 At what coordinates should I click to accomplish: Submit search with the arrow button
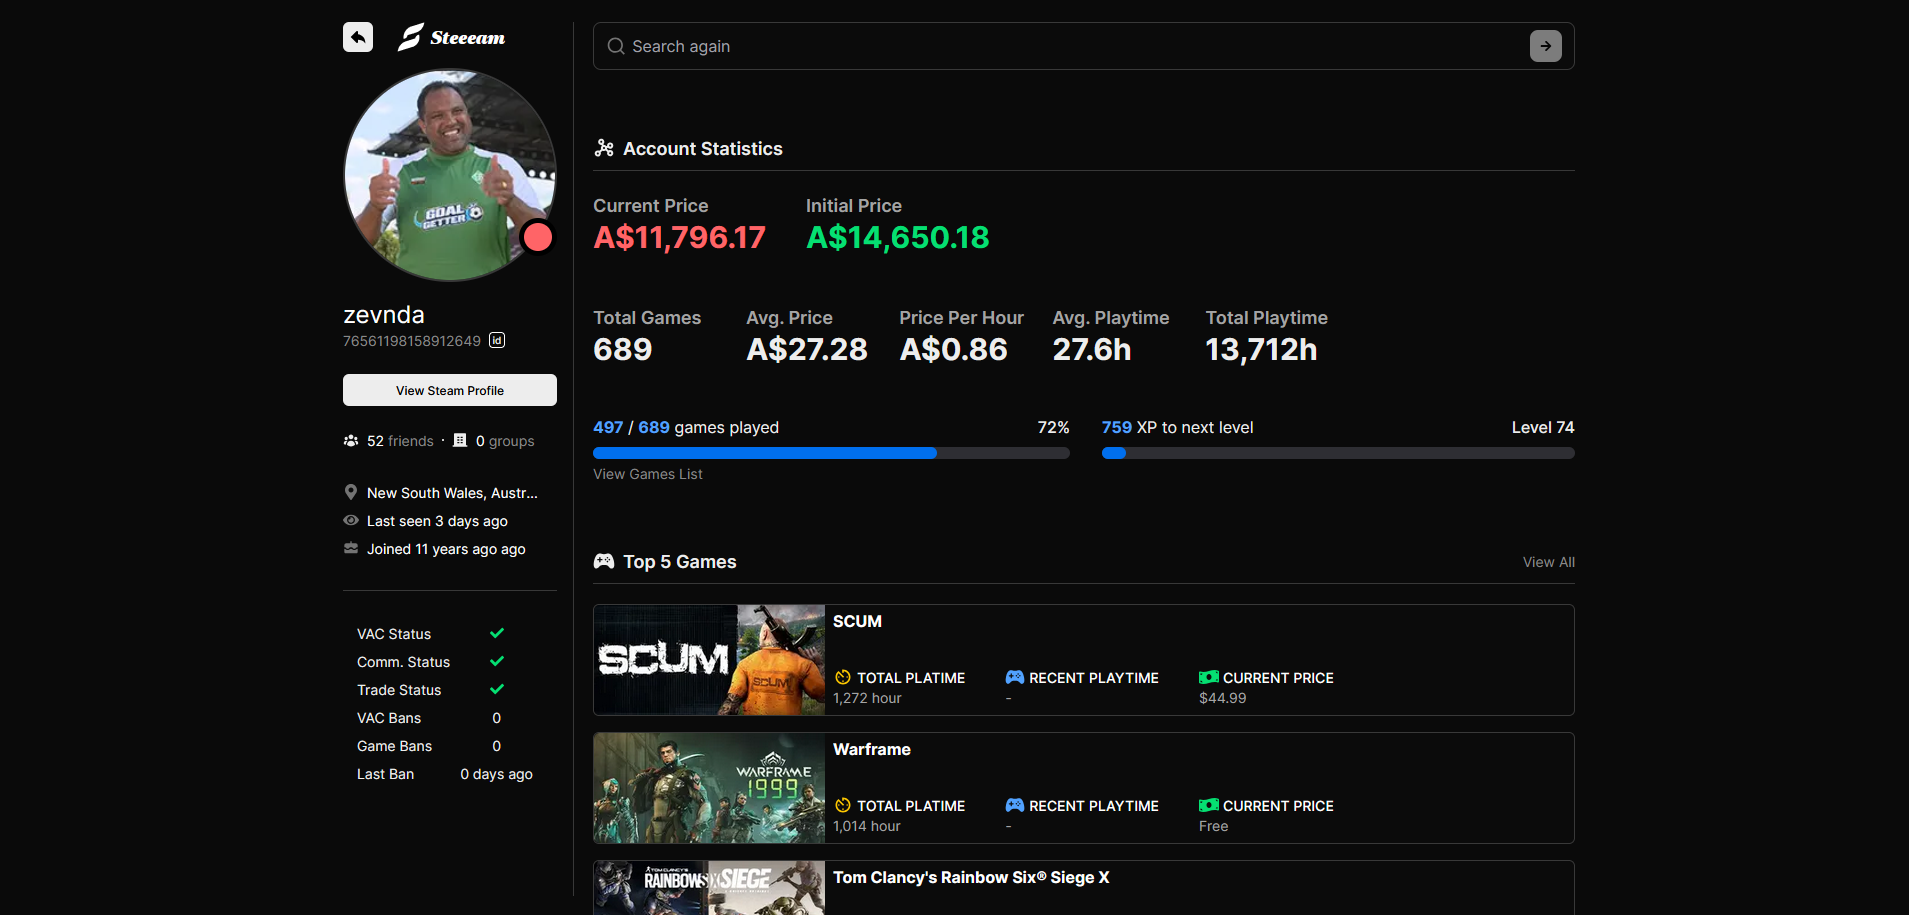click(x=1545, y=46)
